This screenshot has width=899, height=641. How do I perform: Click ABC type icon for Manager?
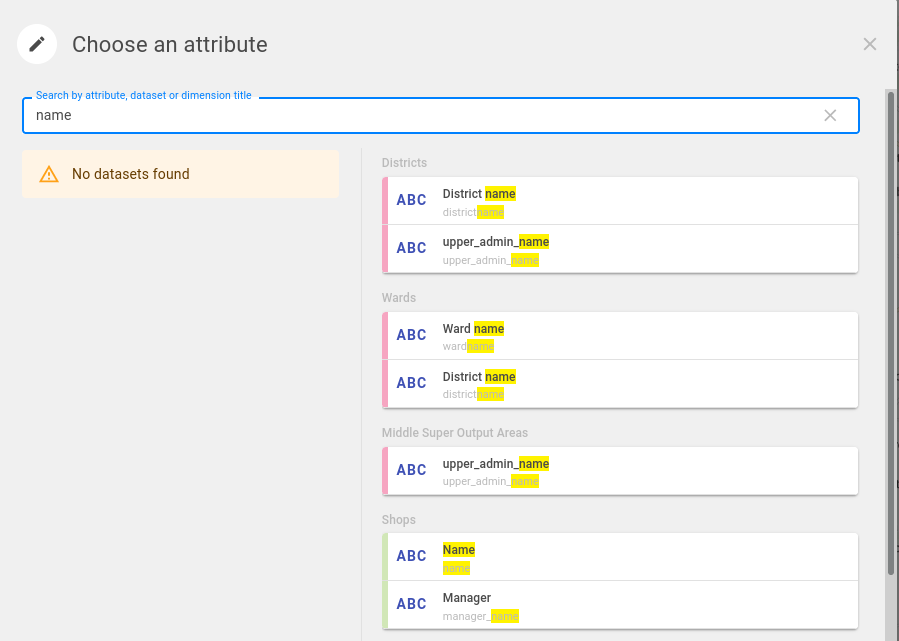411,605
